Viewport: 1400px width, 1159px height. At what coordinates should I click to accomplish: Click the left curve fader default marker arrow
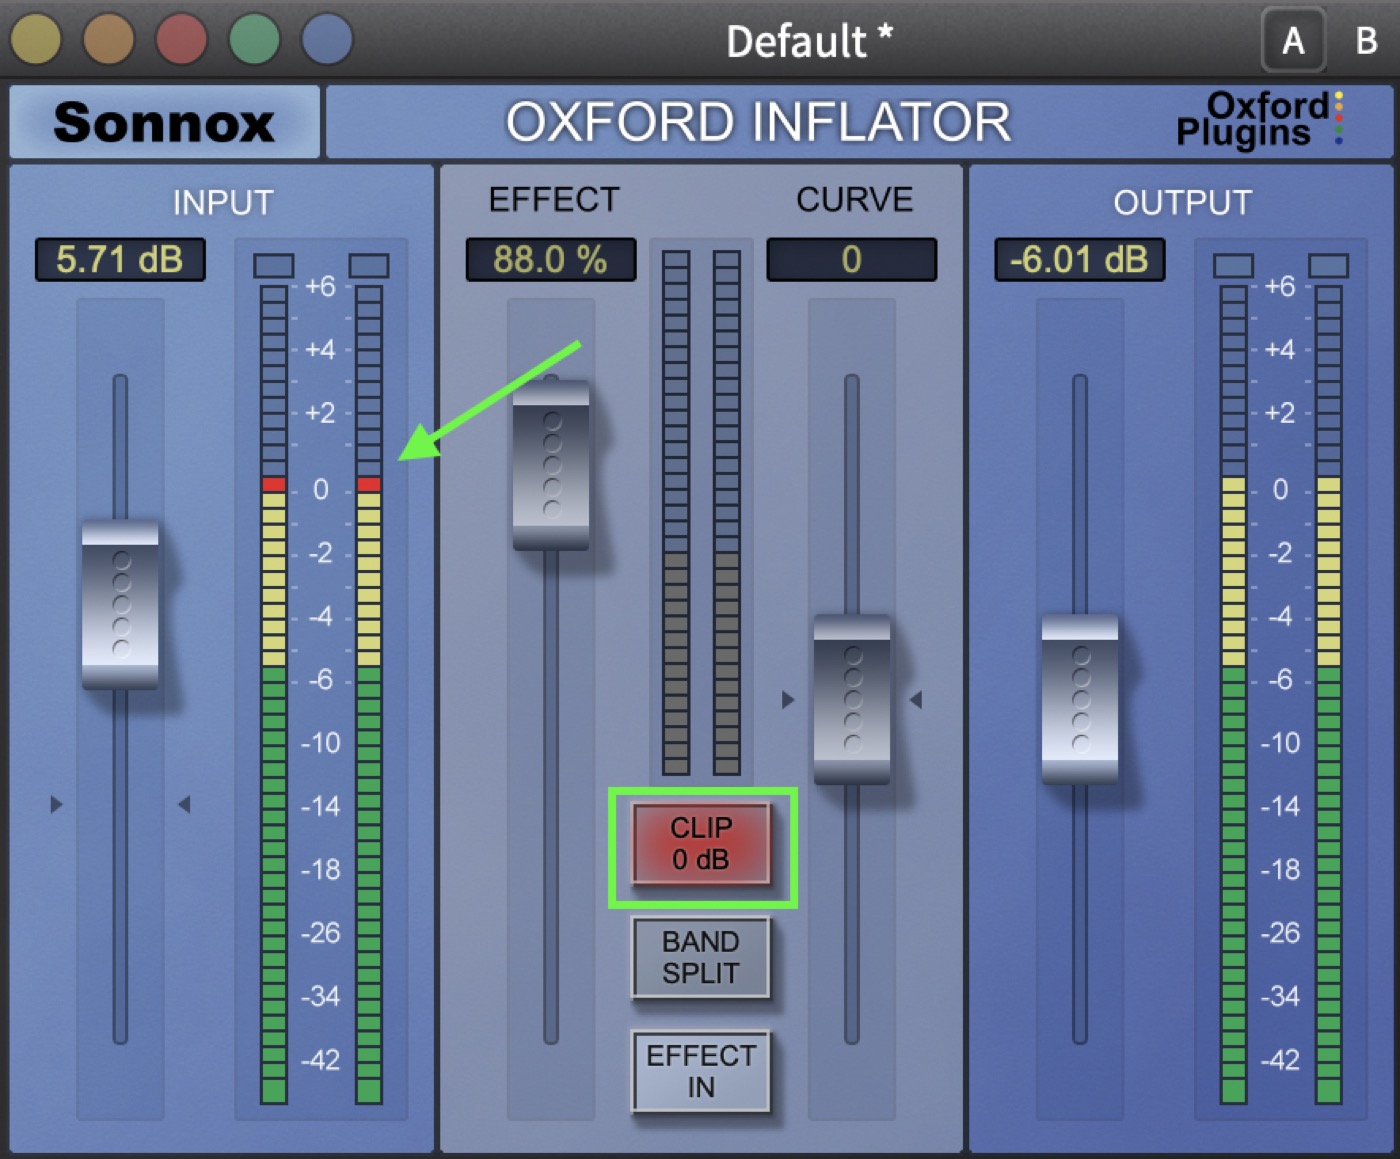pyautogui.click(x=788, y=700)
